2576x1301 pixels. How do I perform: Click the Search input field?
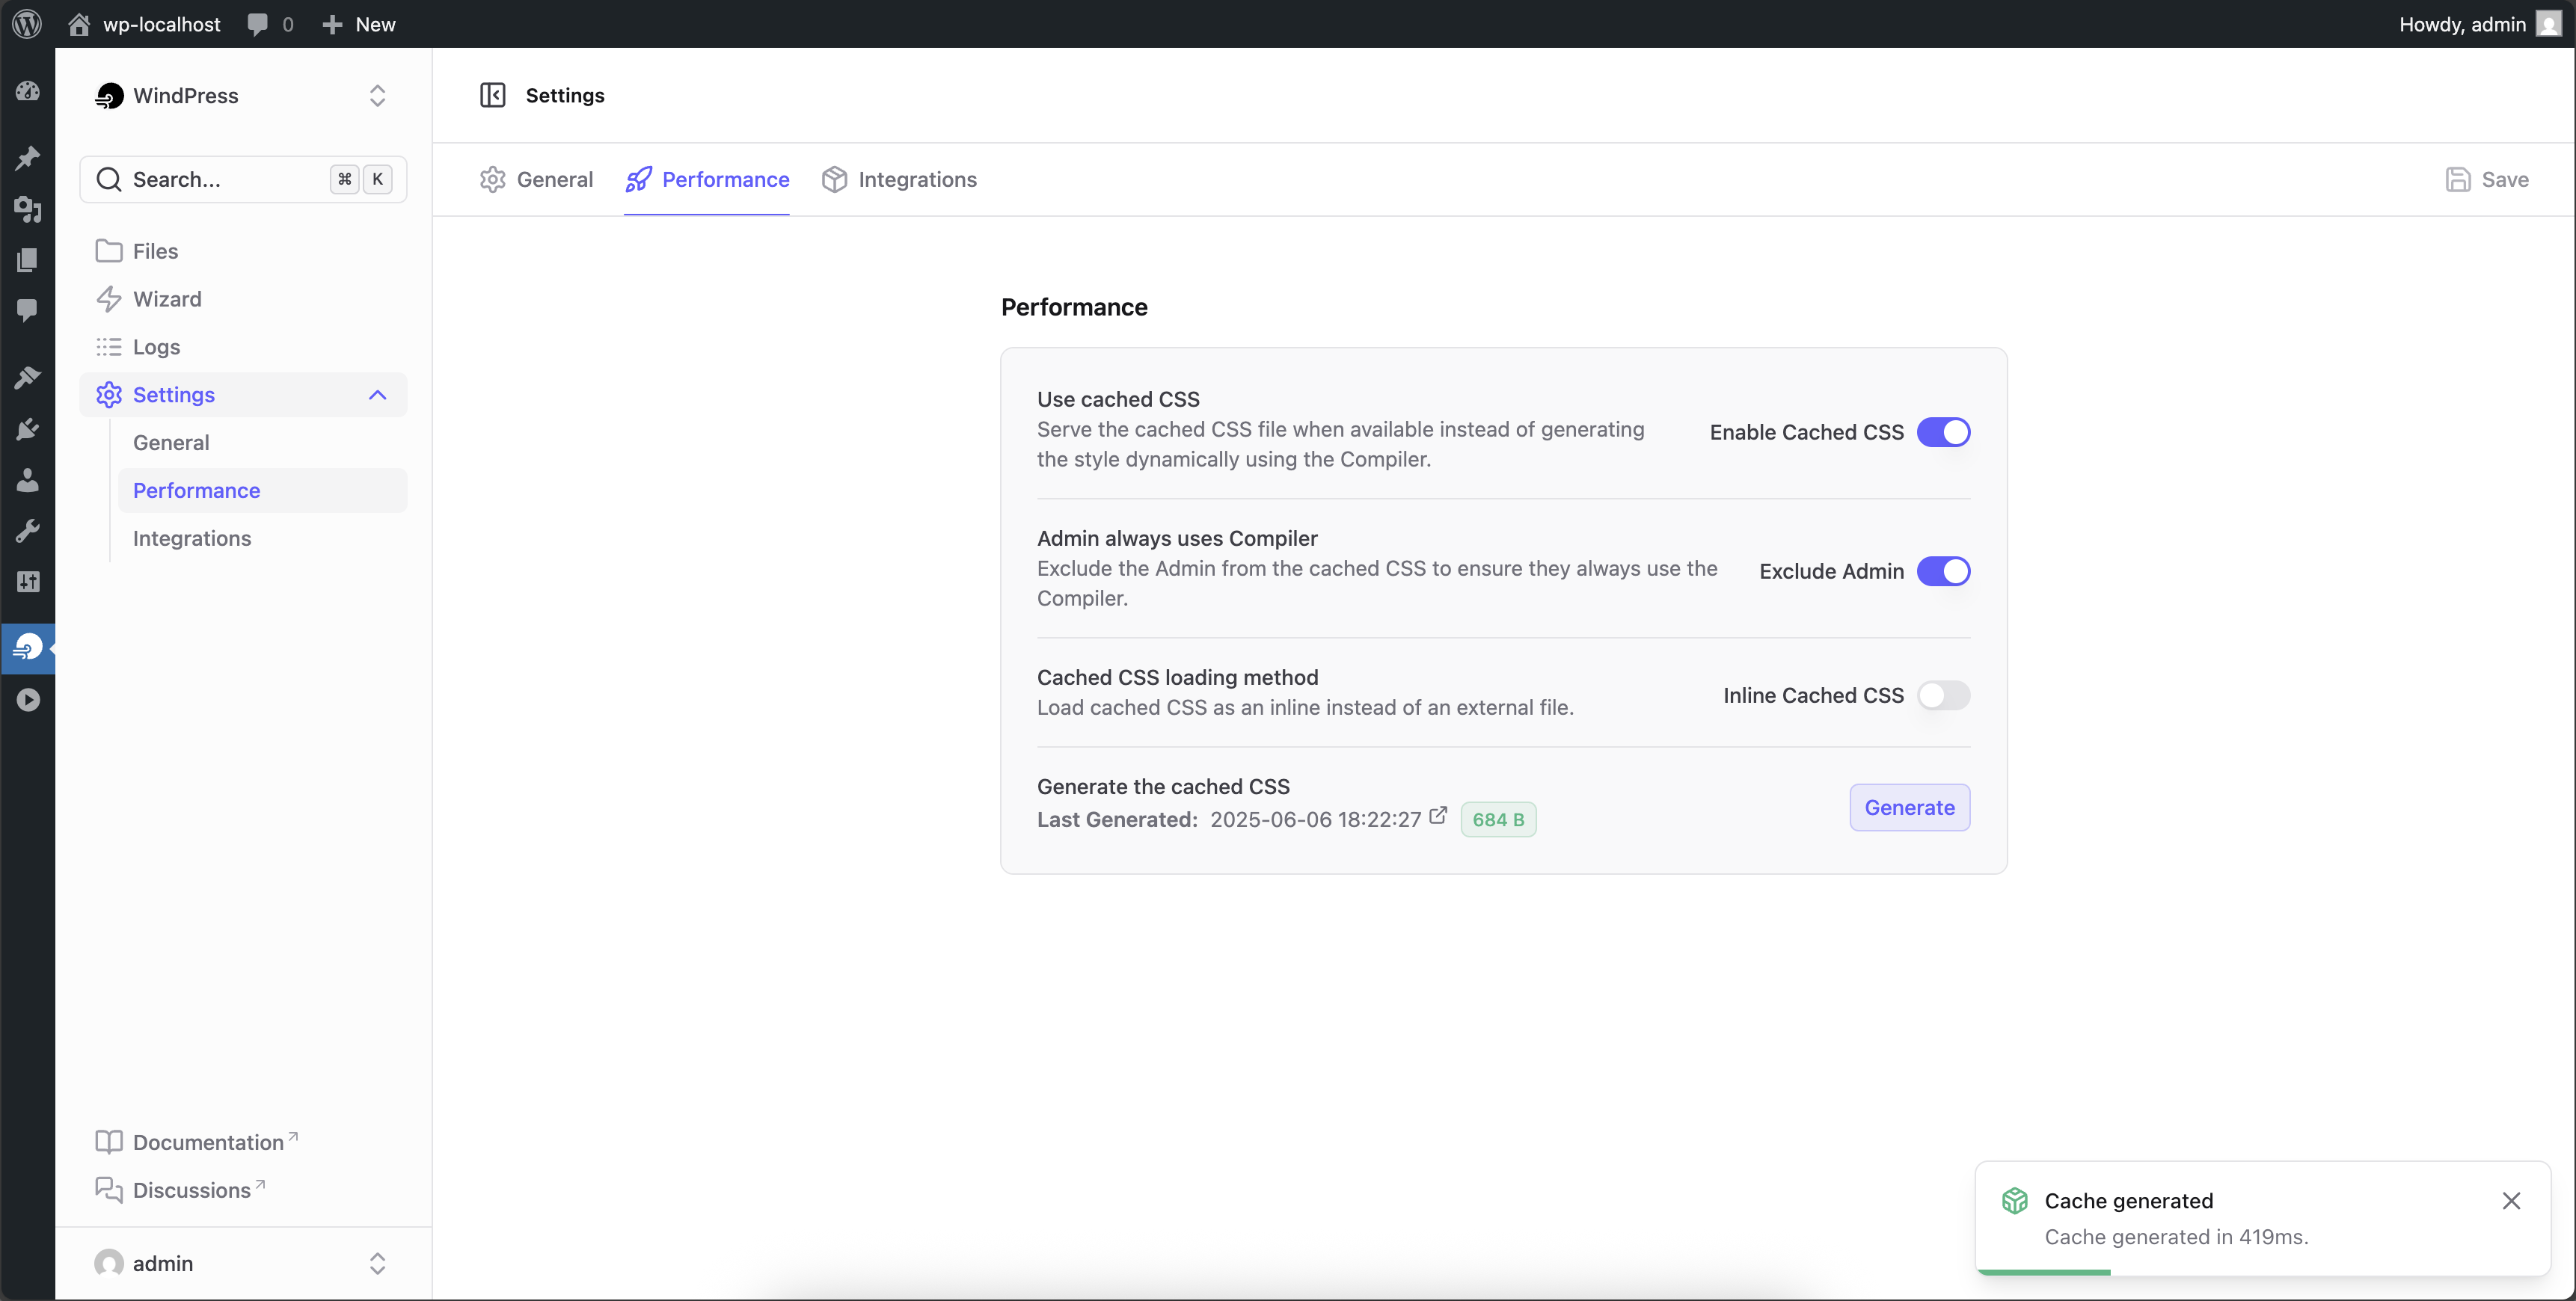point(243,179)
